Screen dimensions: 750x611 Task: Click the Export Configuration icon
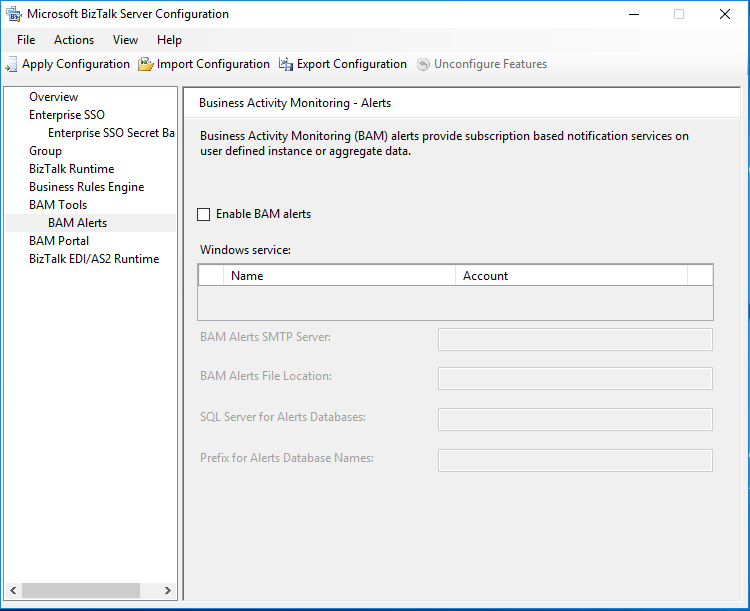(286, 64)
